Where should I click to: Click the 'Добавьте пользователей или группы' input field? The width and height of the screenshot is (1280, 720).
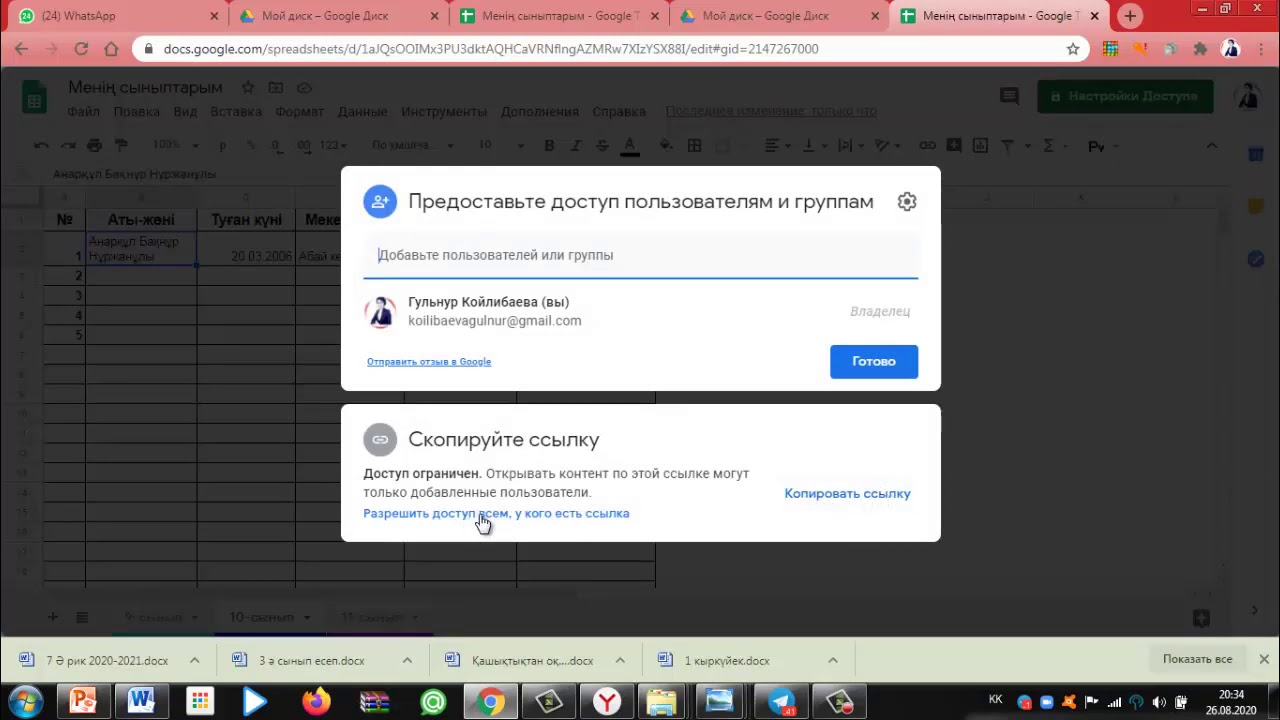[640, 255]
